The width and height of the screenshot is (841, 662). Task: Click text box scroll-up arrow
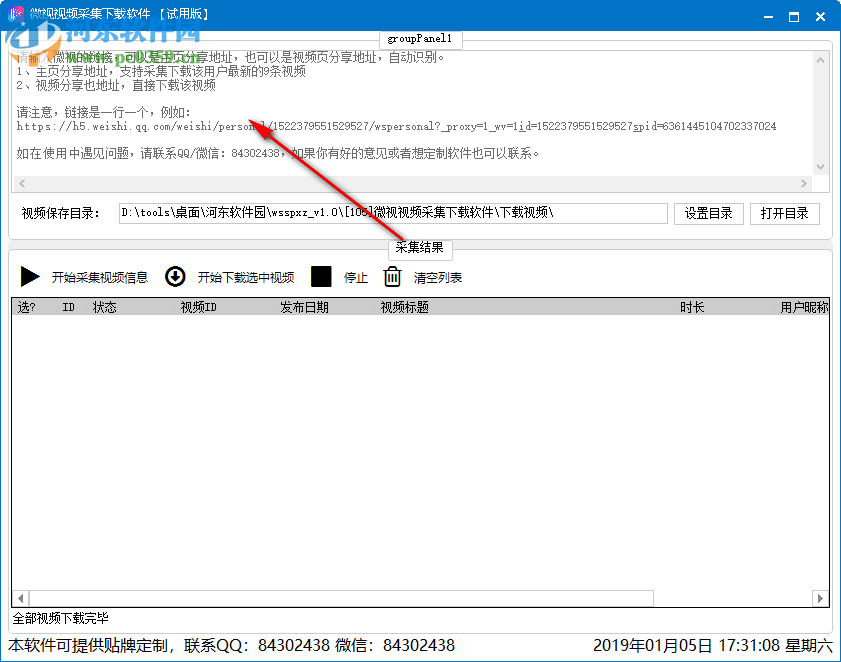pos(820,60)
